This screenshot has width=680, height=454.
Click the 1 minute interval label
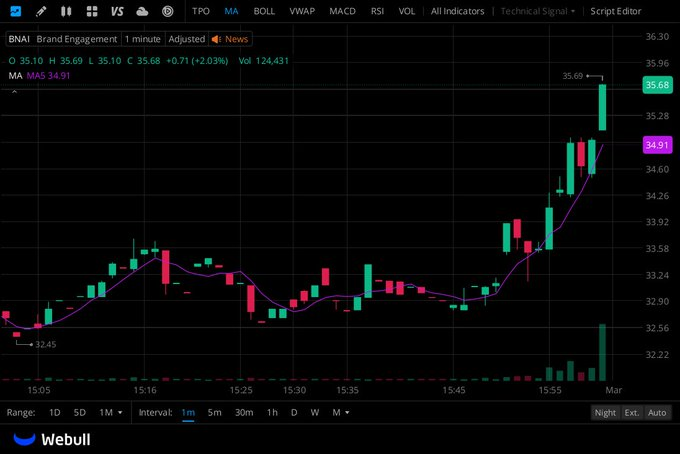[143, 39]
